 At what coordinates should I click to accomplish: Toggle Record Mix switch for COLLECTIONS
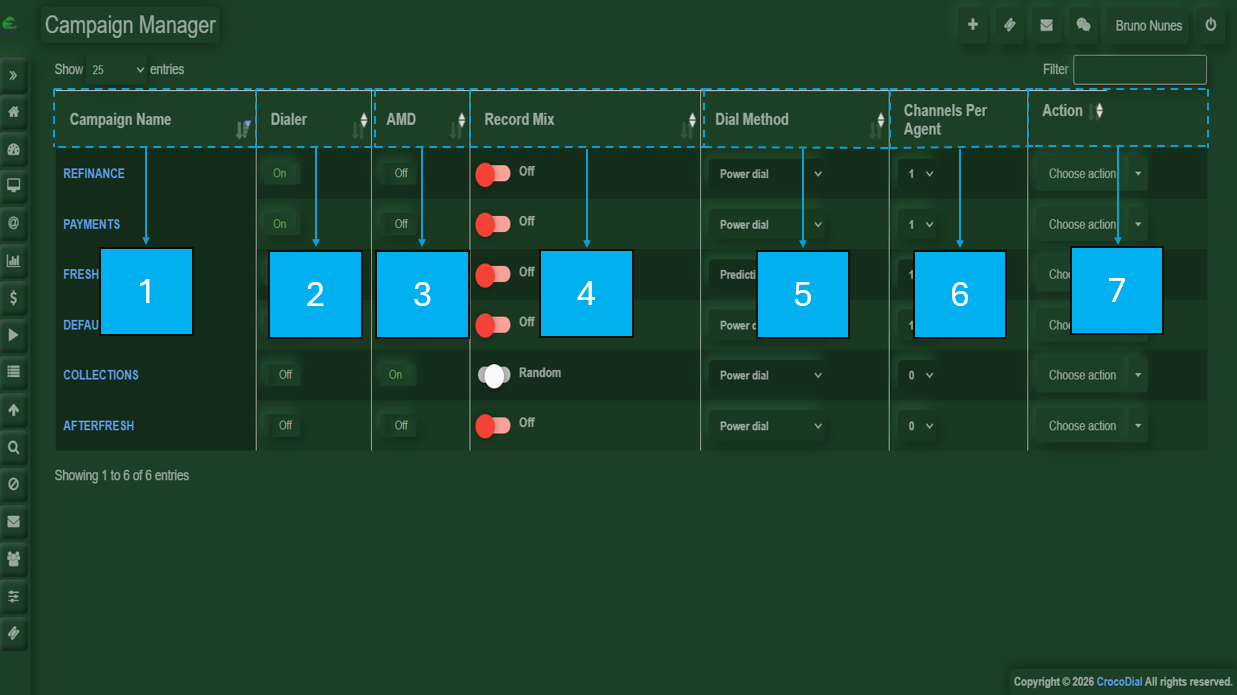(x=493, y=375)
